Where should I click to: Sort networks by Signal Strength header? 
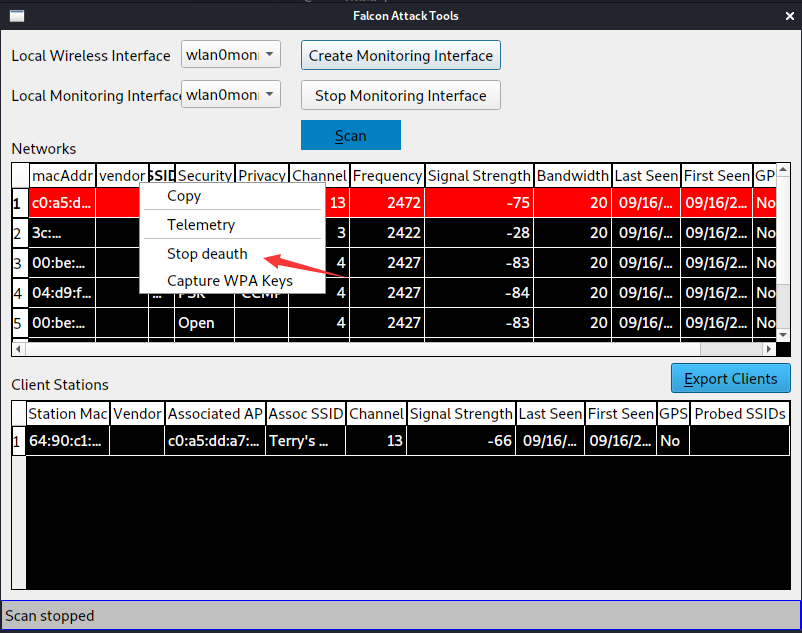(479, 175)
